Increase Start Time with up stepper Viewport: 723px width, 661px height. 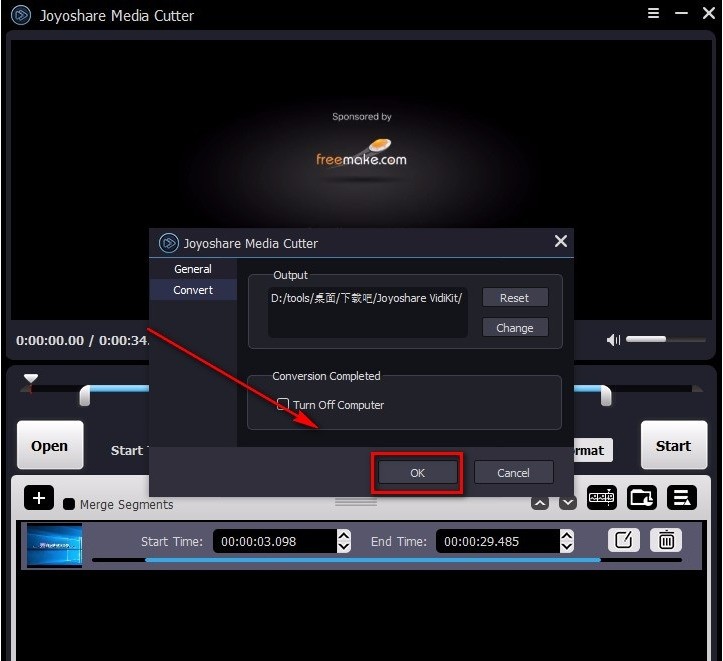coord(344,535)
